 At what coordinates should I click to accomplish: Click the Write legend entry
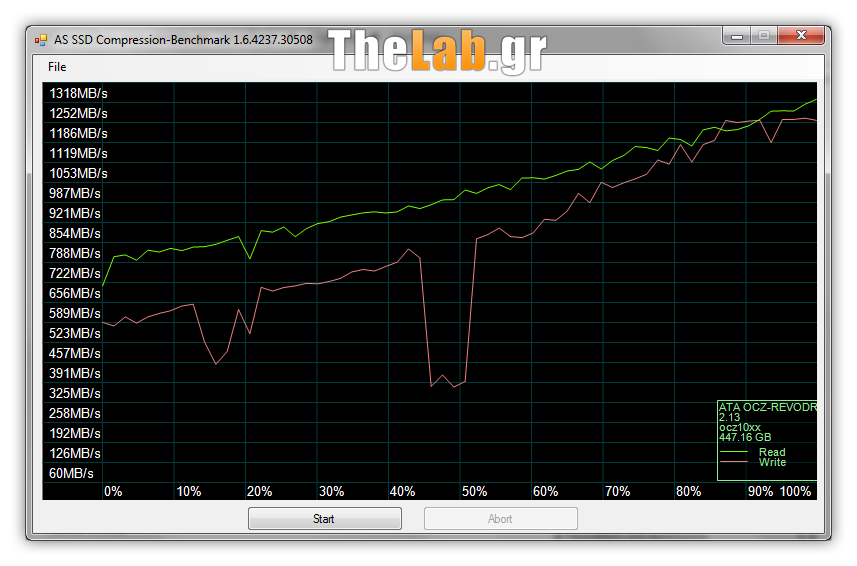coord(772,462)
